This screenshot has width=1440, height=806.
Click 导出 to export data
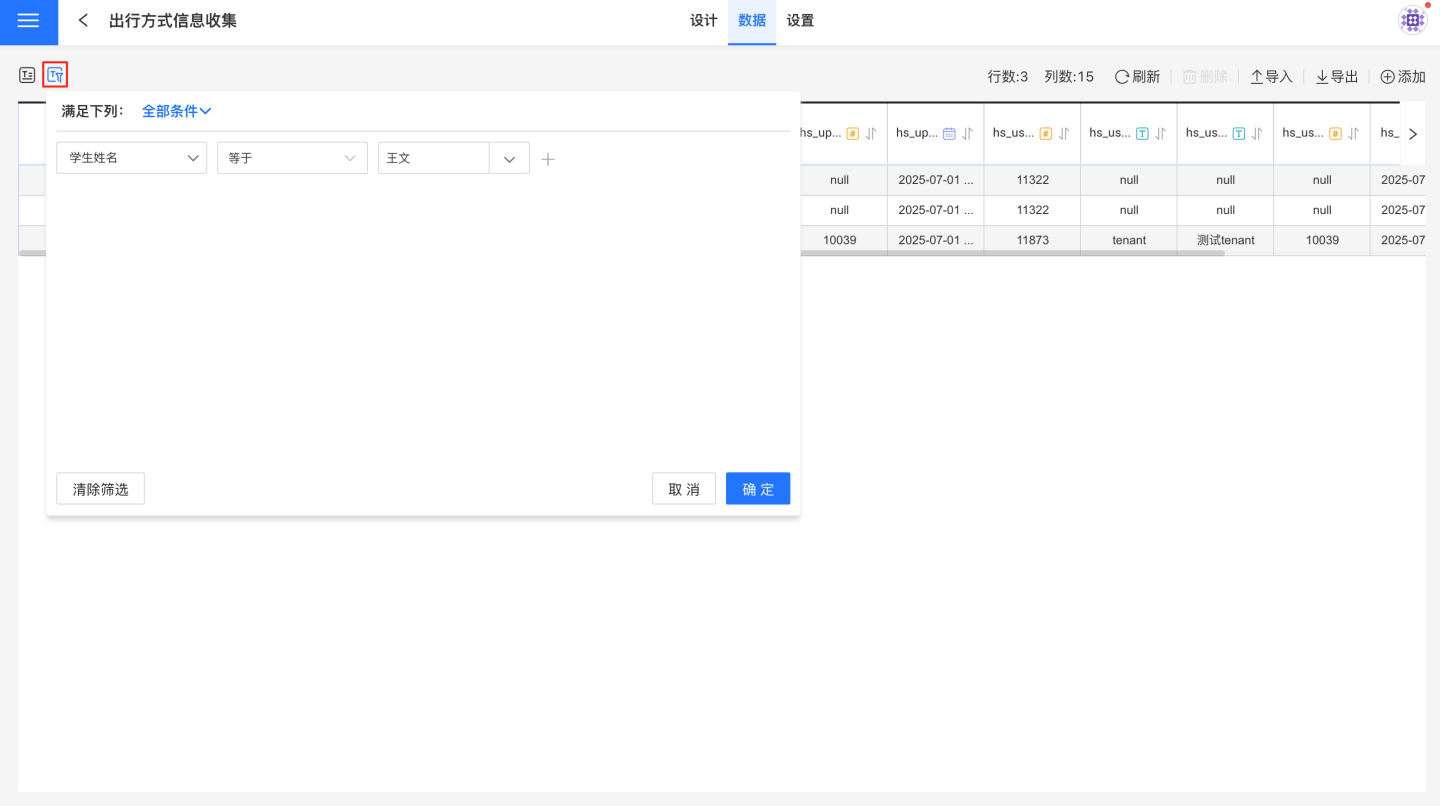click(1336, 77)
